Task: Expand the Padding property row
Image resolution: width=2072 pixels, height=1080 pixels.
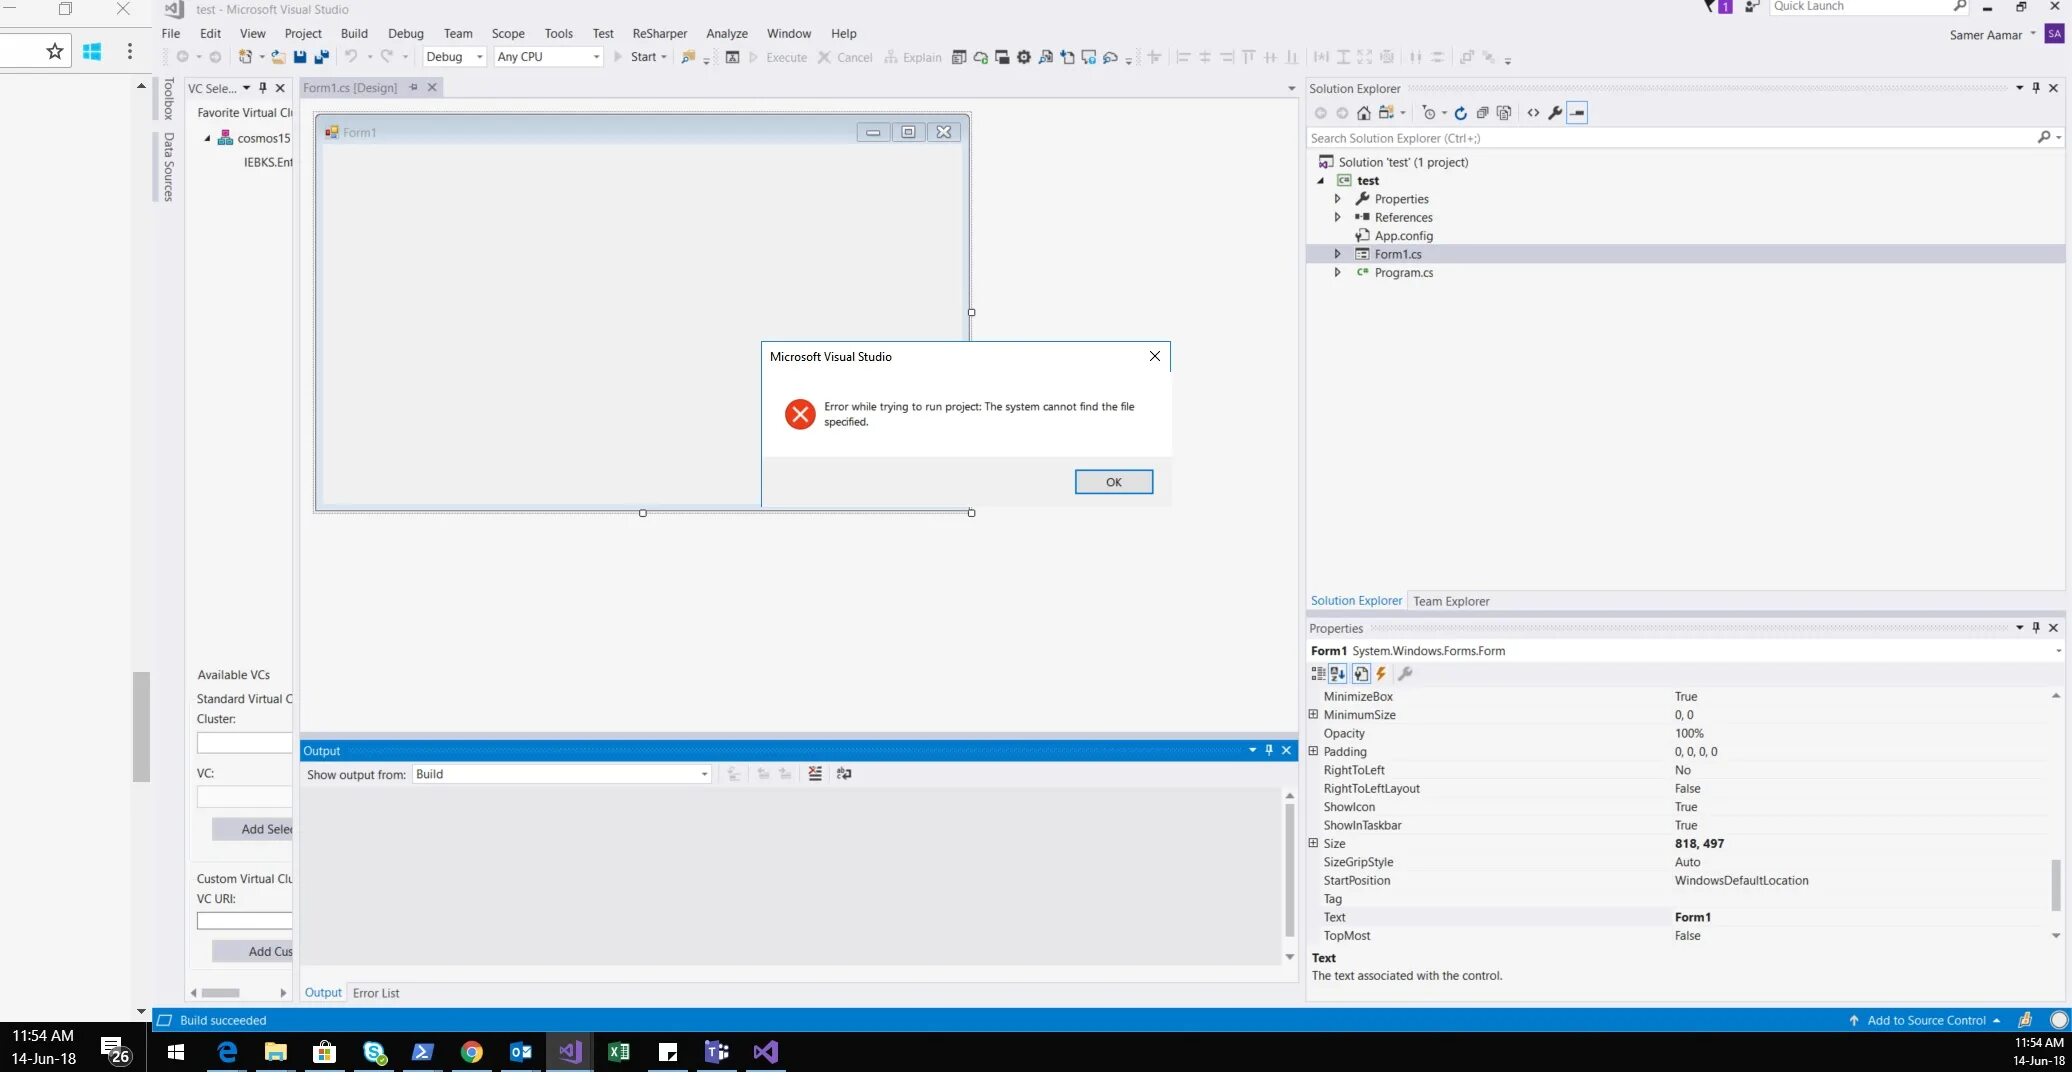Action: click(1313, 751)
